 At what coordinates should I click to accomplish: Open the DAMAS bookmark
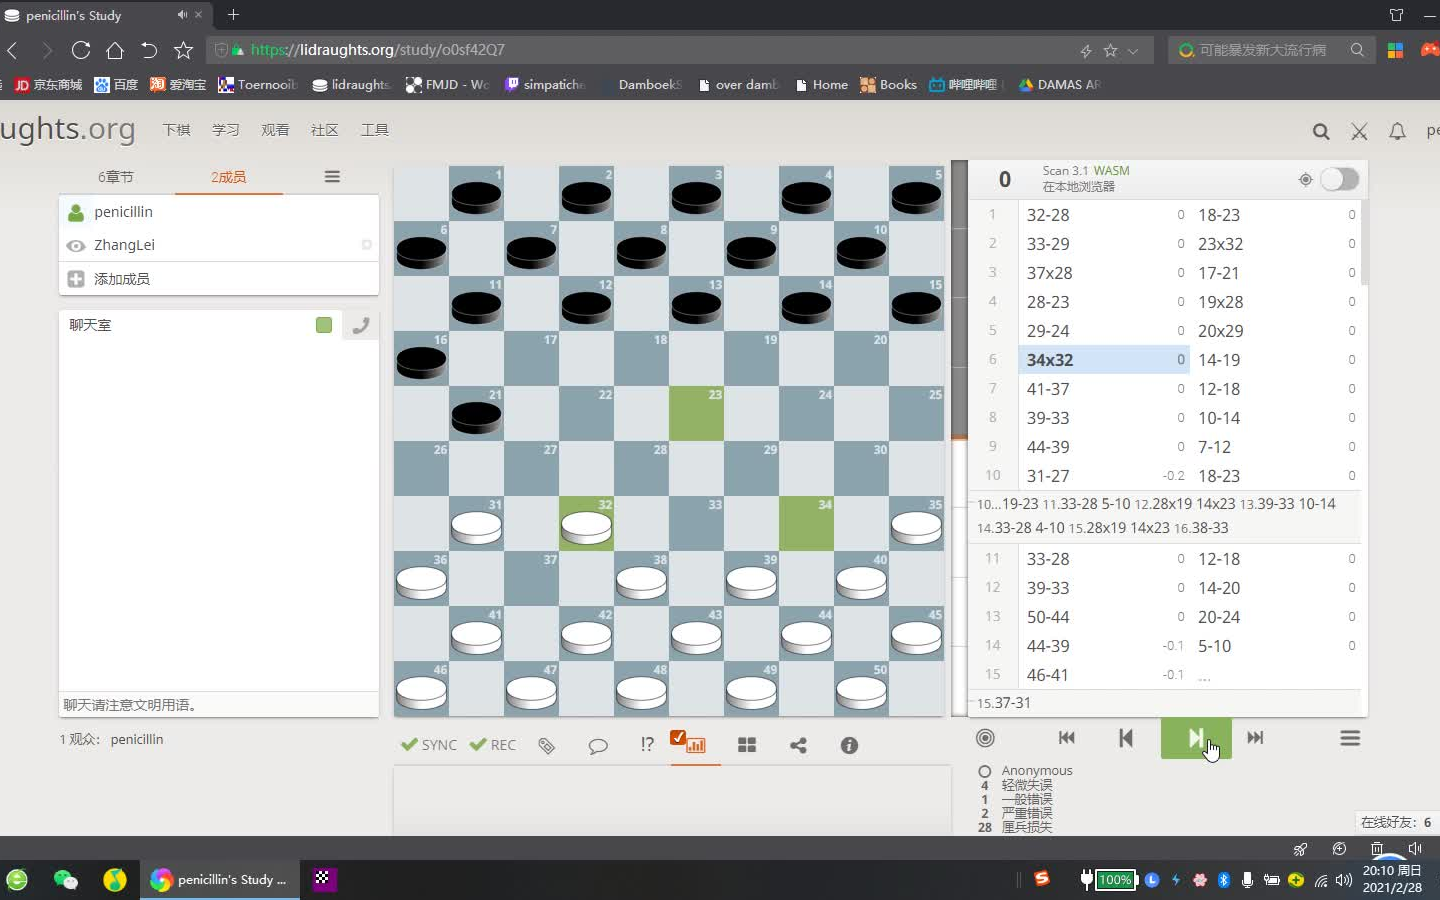click(x=1059, y=85)
